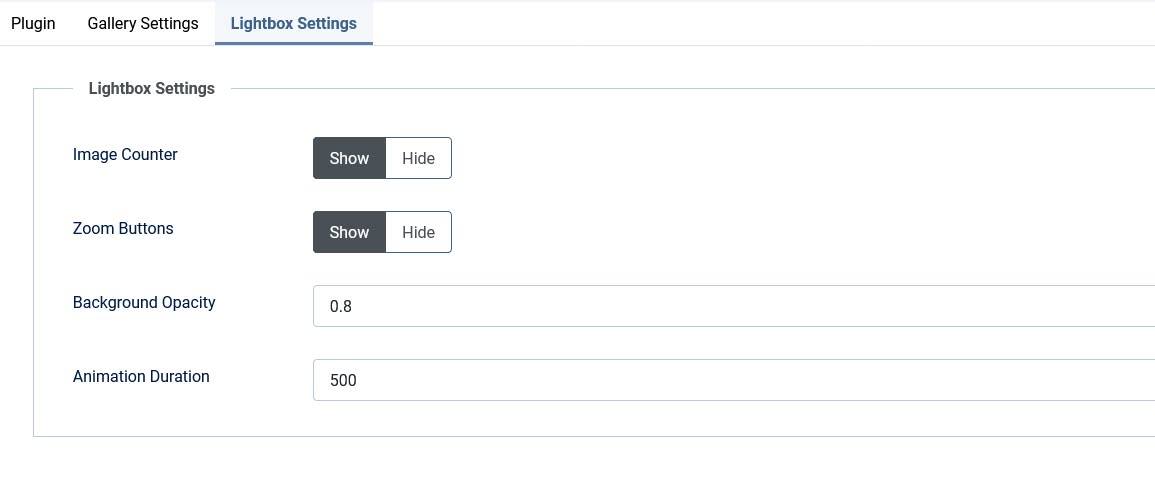The width and height of the screenshot is (1155, 478).
Task: Hide the lightbox Zoom Buttons
Action: coord(418,232)
